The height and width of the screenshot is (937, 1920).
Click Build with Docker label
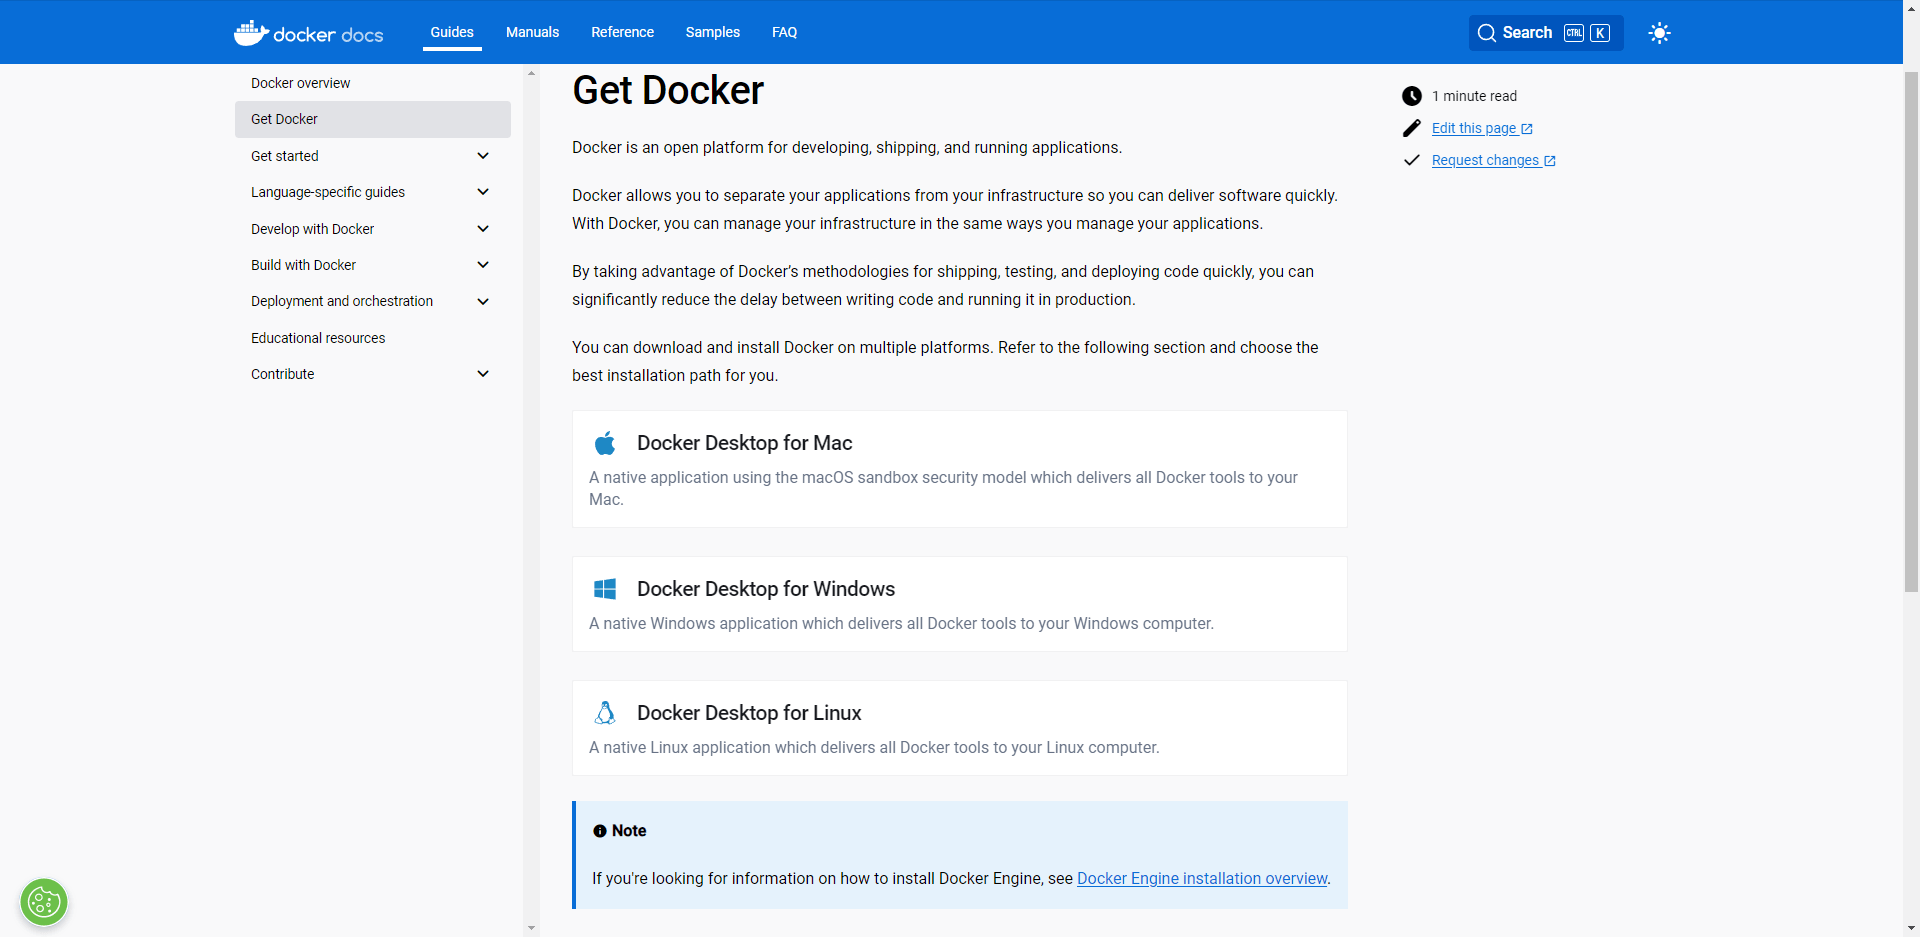pyautogui.click(x=304, y=265)
